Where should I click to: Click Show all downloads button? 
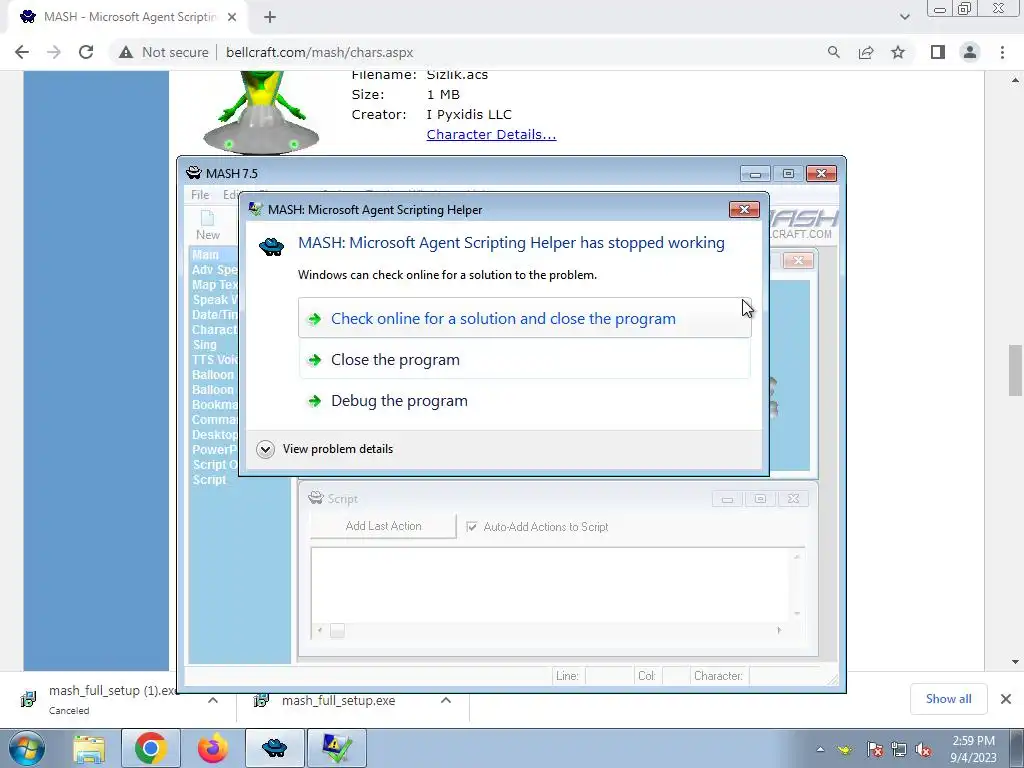948,699
